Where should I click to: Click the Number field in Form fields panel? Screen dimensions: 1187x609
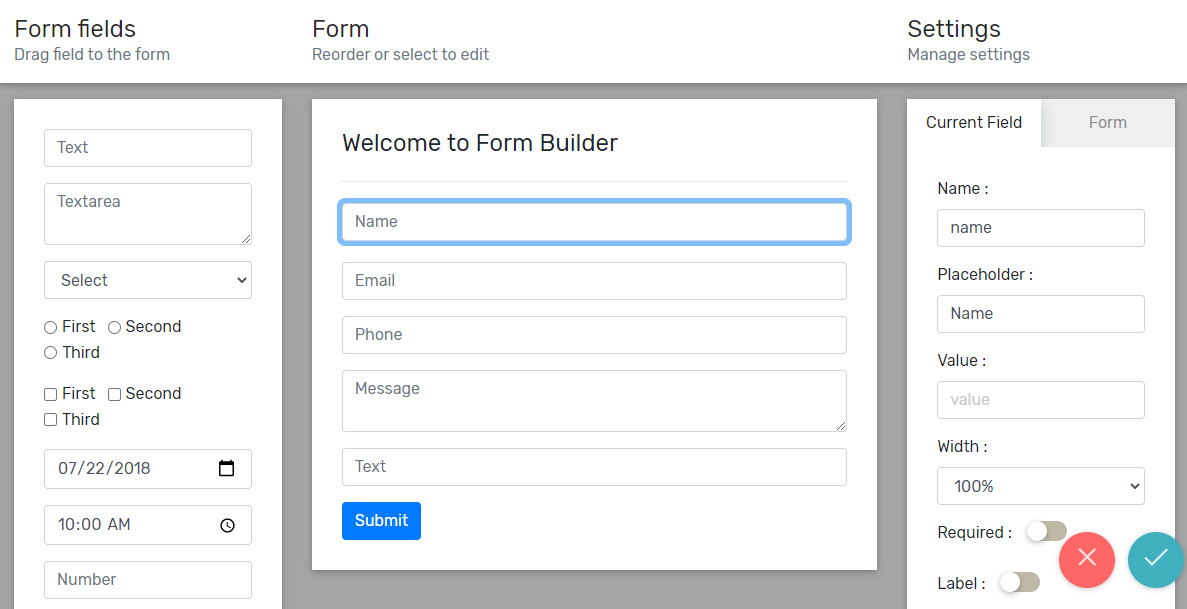pos(147,580)
